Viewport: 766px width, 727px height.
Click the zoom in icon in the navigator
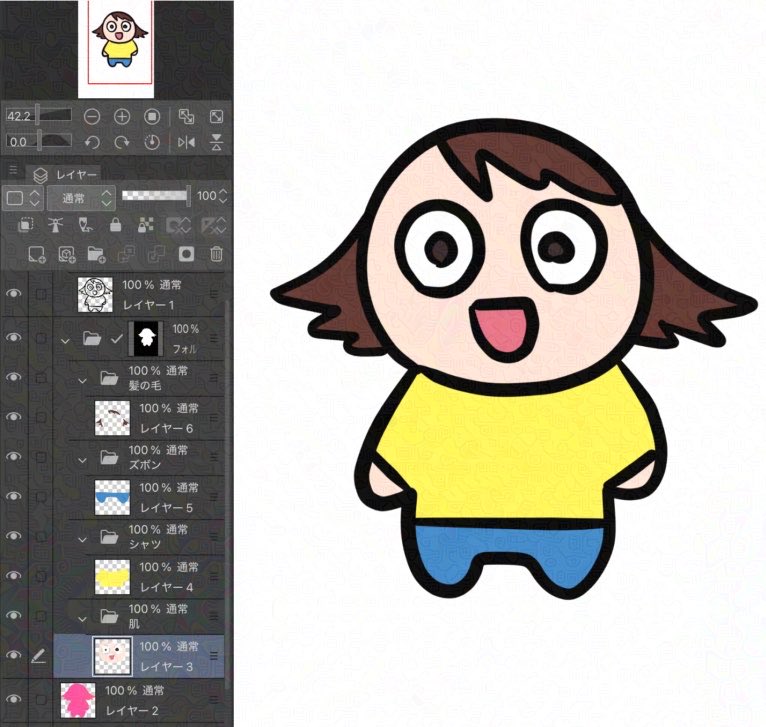tap(122, 116)
